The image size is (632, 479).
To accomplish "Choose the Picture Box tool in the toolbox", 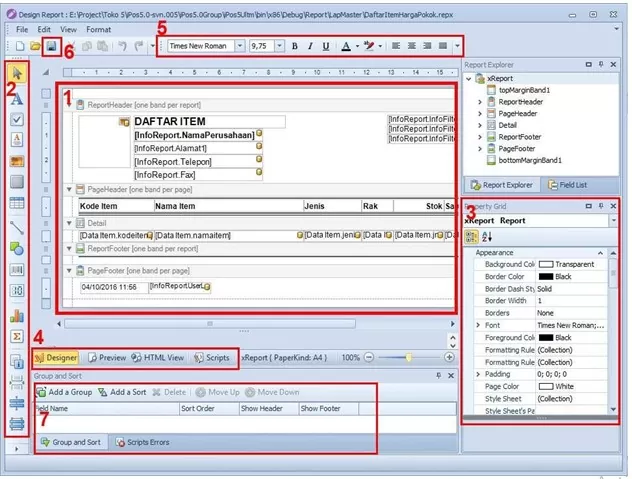I will 17,160.
